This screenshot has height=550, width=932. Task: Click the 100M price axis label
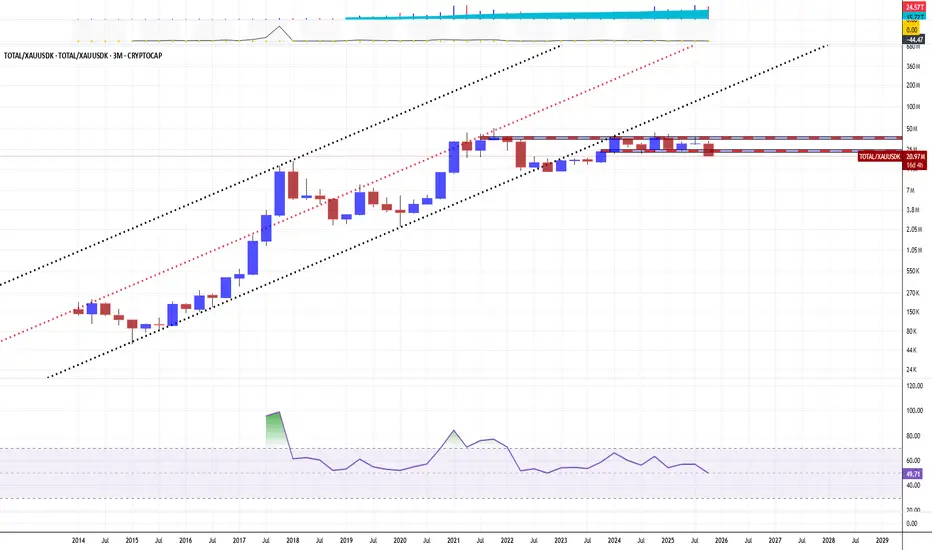coord(913,107)
